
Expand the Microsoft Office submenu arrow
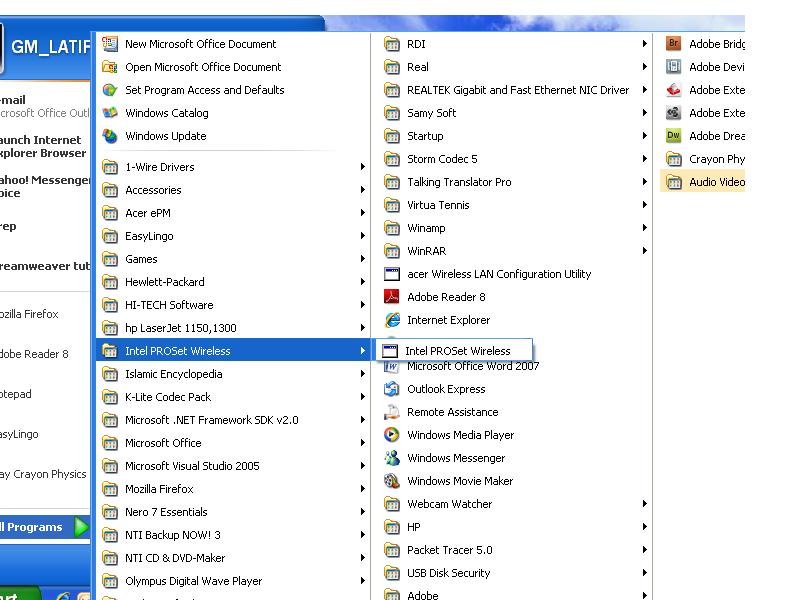pos(362,443)
